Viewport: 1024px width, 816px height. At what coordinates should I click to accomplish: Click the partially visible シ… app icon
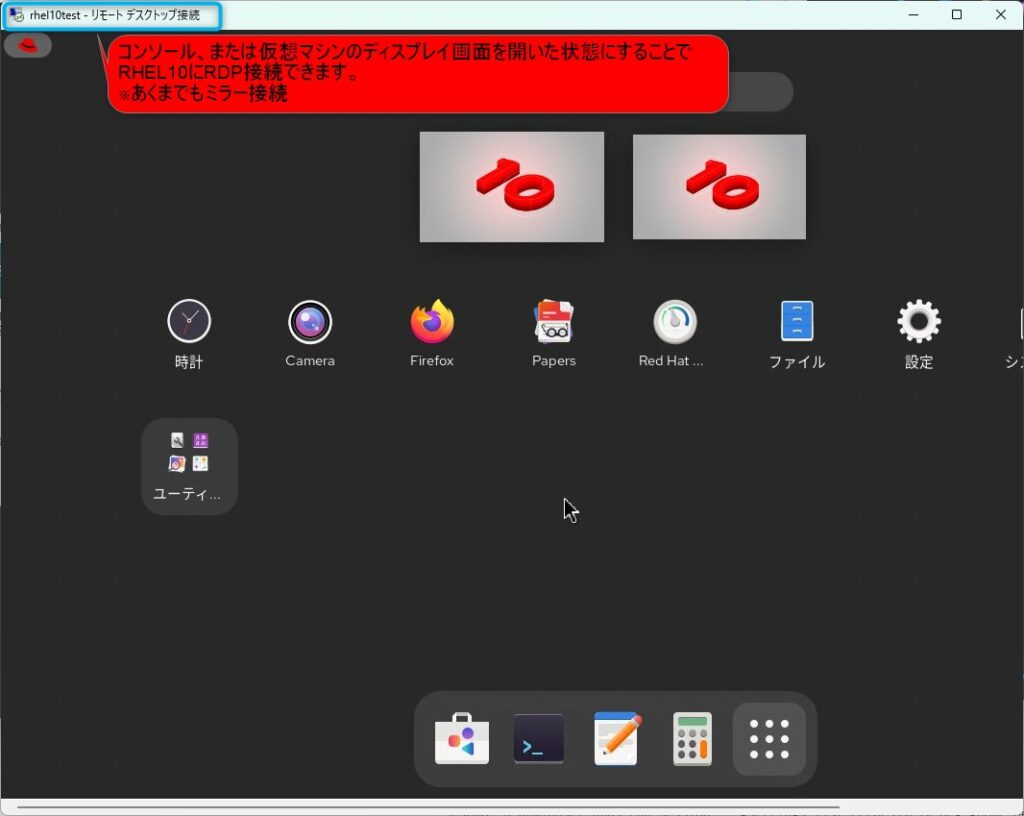(1017, 322)
